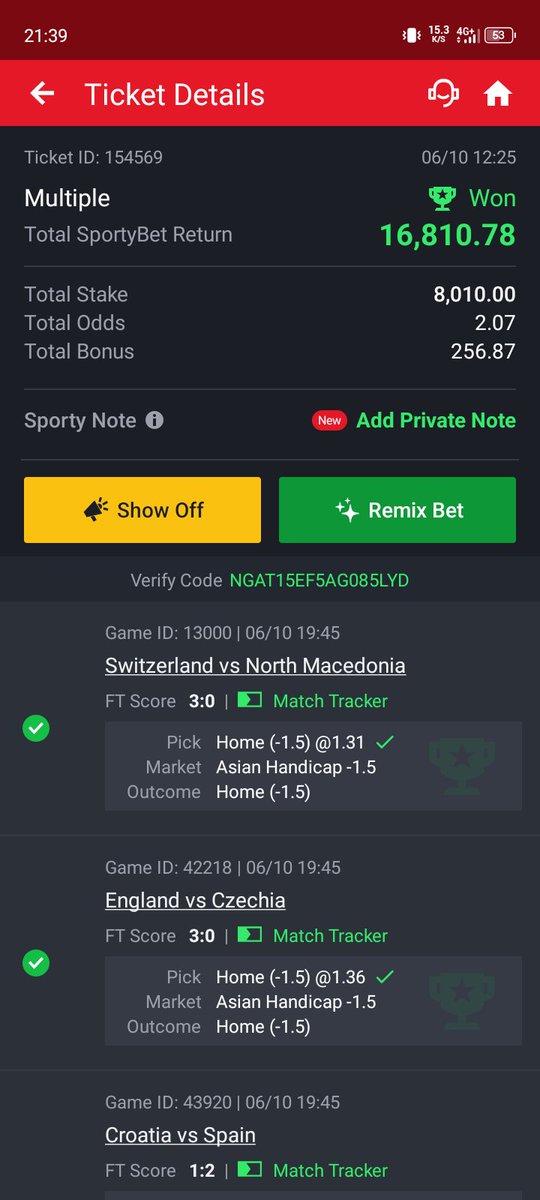Open customer support headset icon
Screen dimensions: 540x1200
point(443,94)
